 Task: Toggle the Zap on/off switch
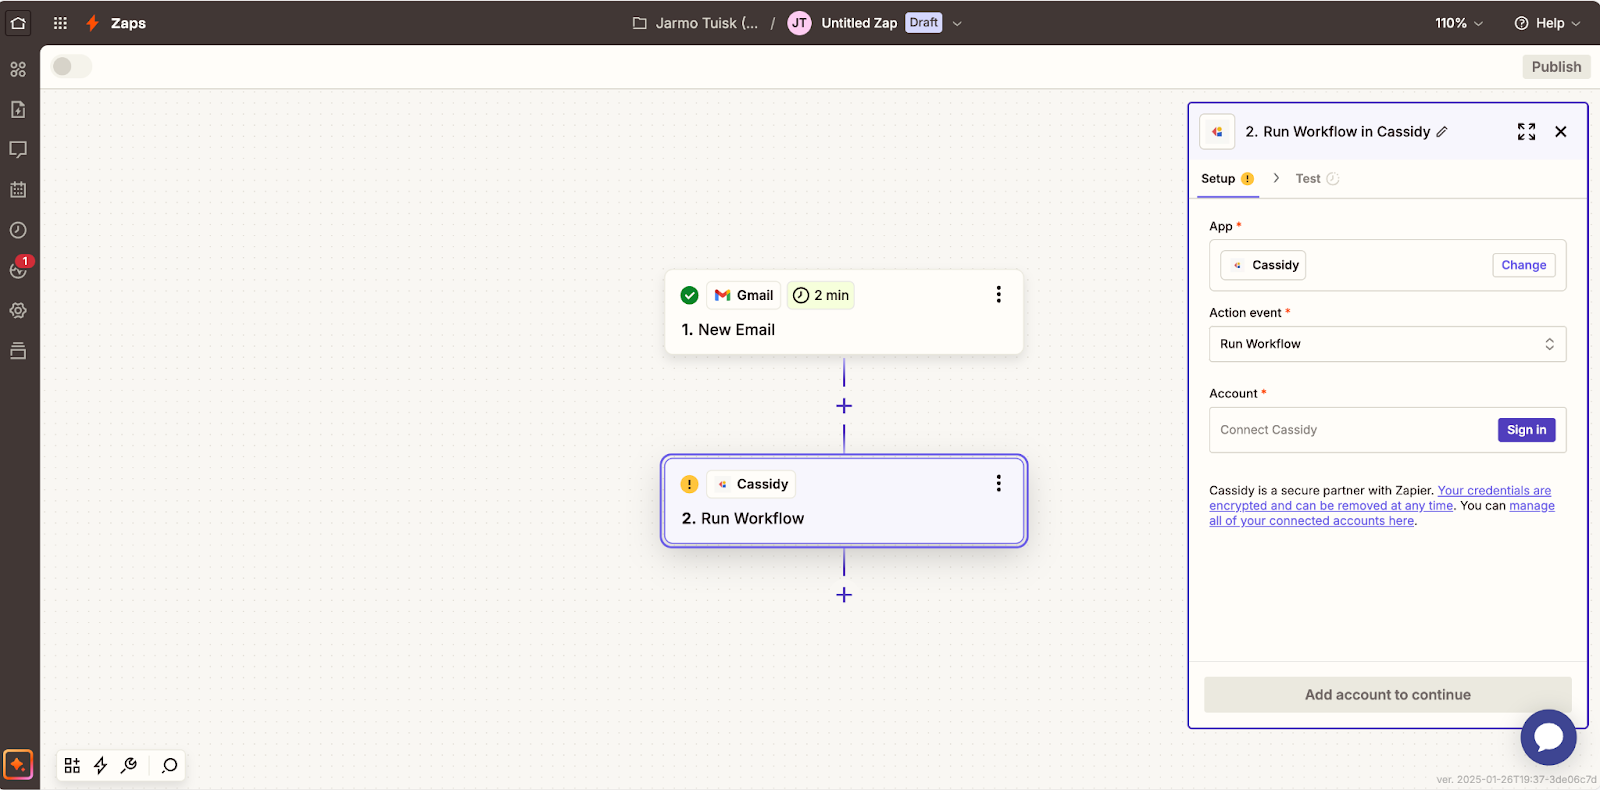pyautogui.click(x=71, y=66)
